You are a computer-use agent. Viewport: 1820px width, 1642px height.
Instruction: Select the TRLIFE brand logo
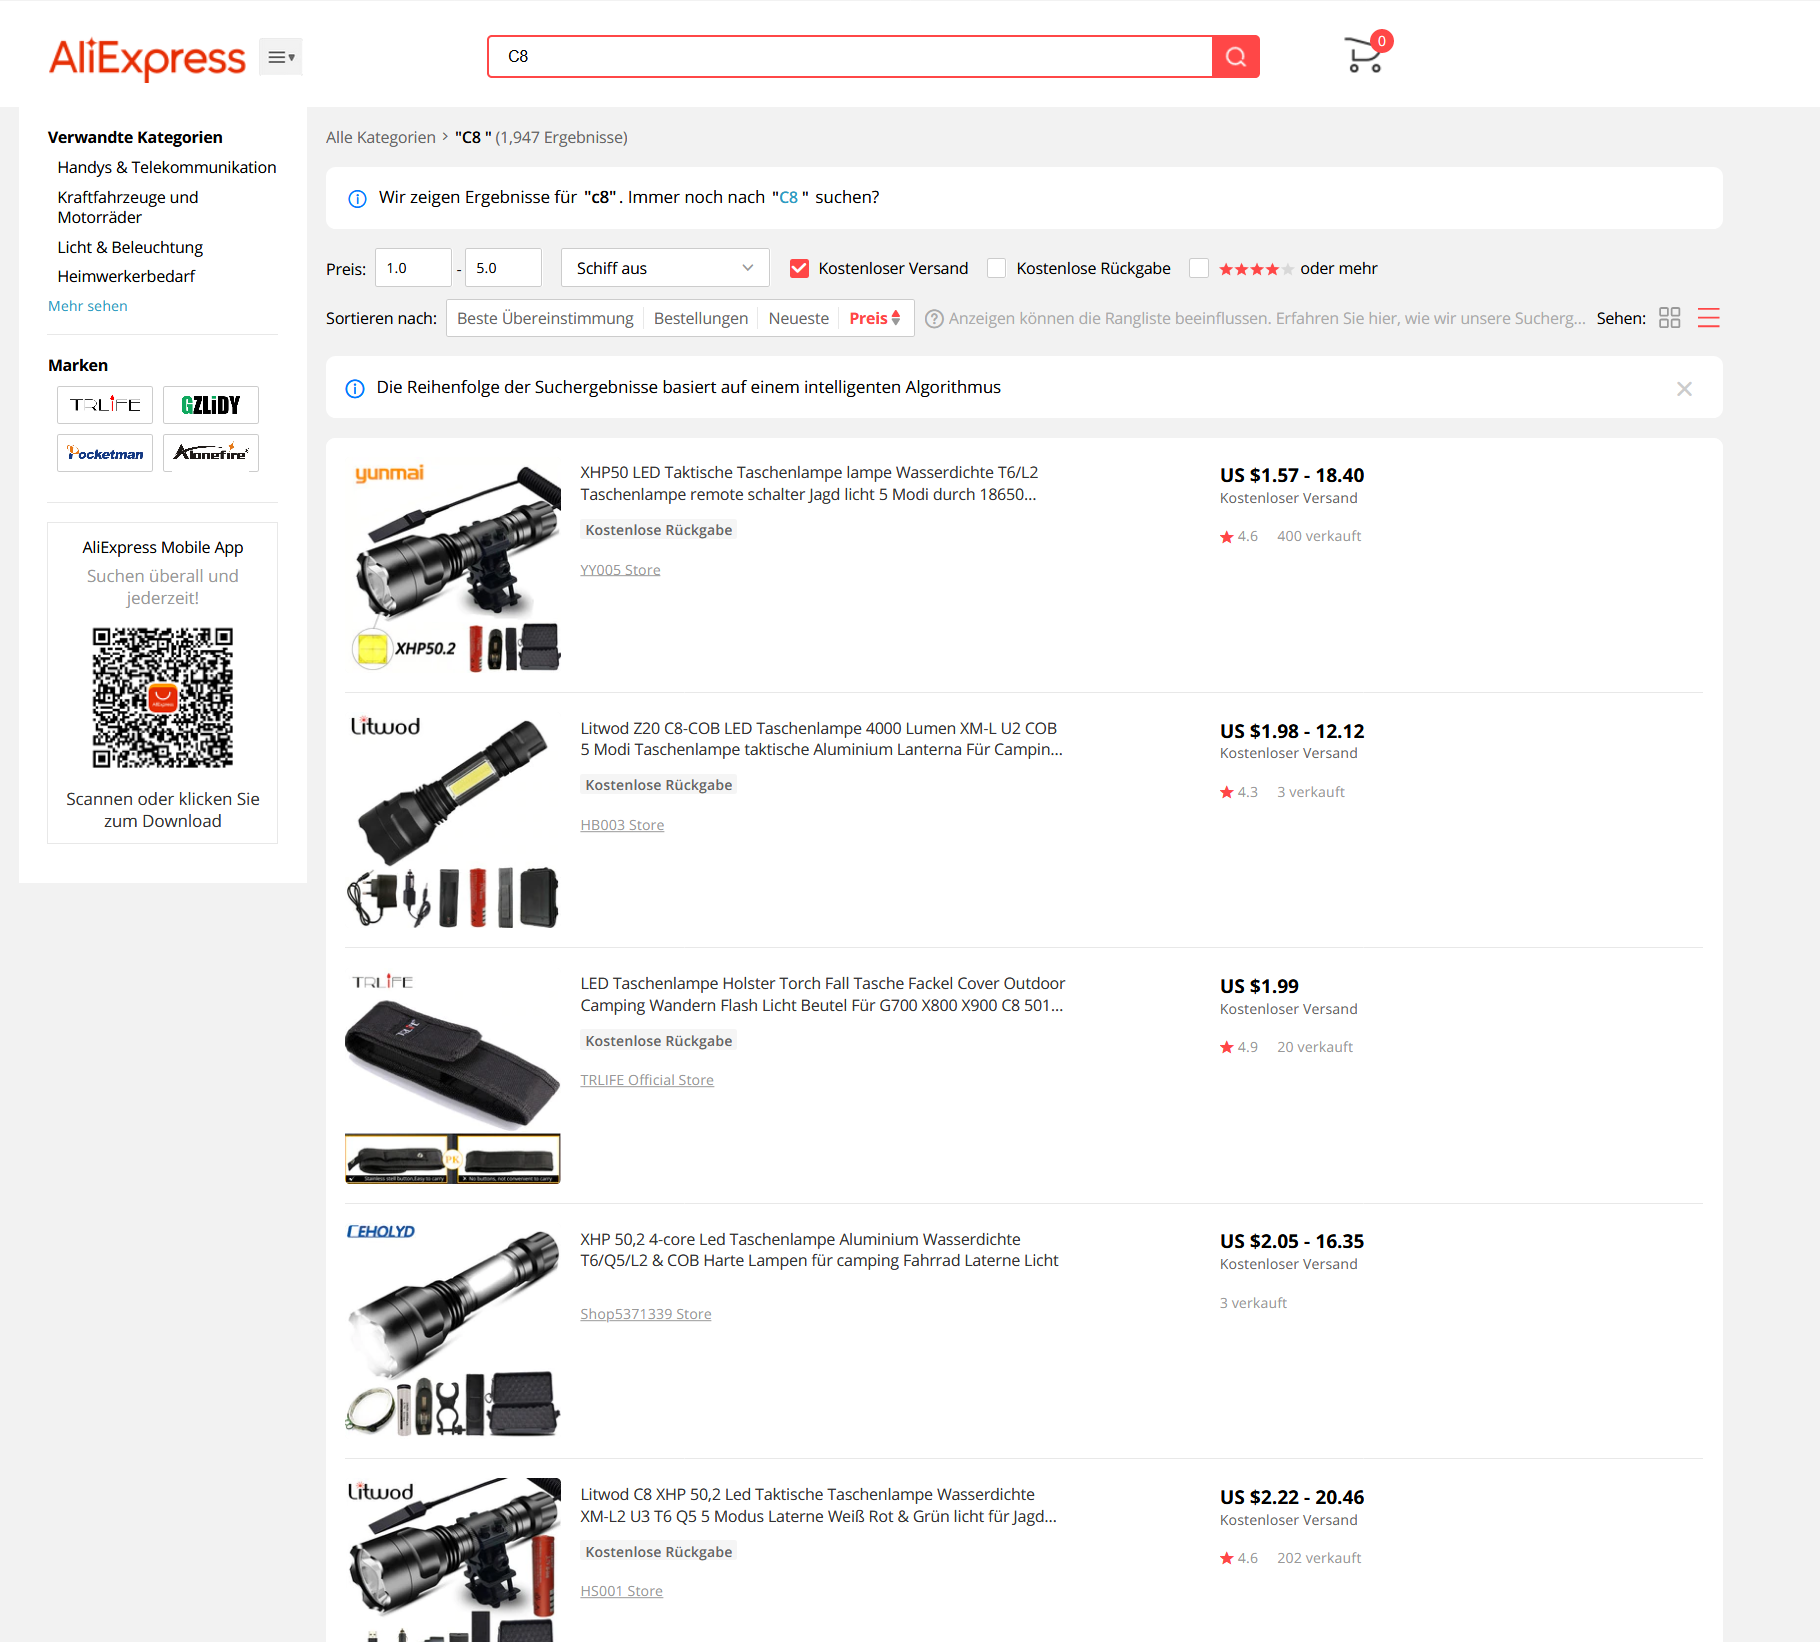click(105, 405)
